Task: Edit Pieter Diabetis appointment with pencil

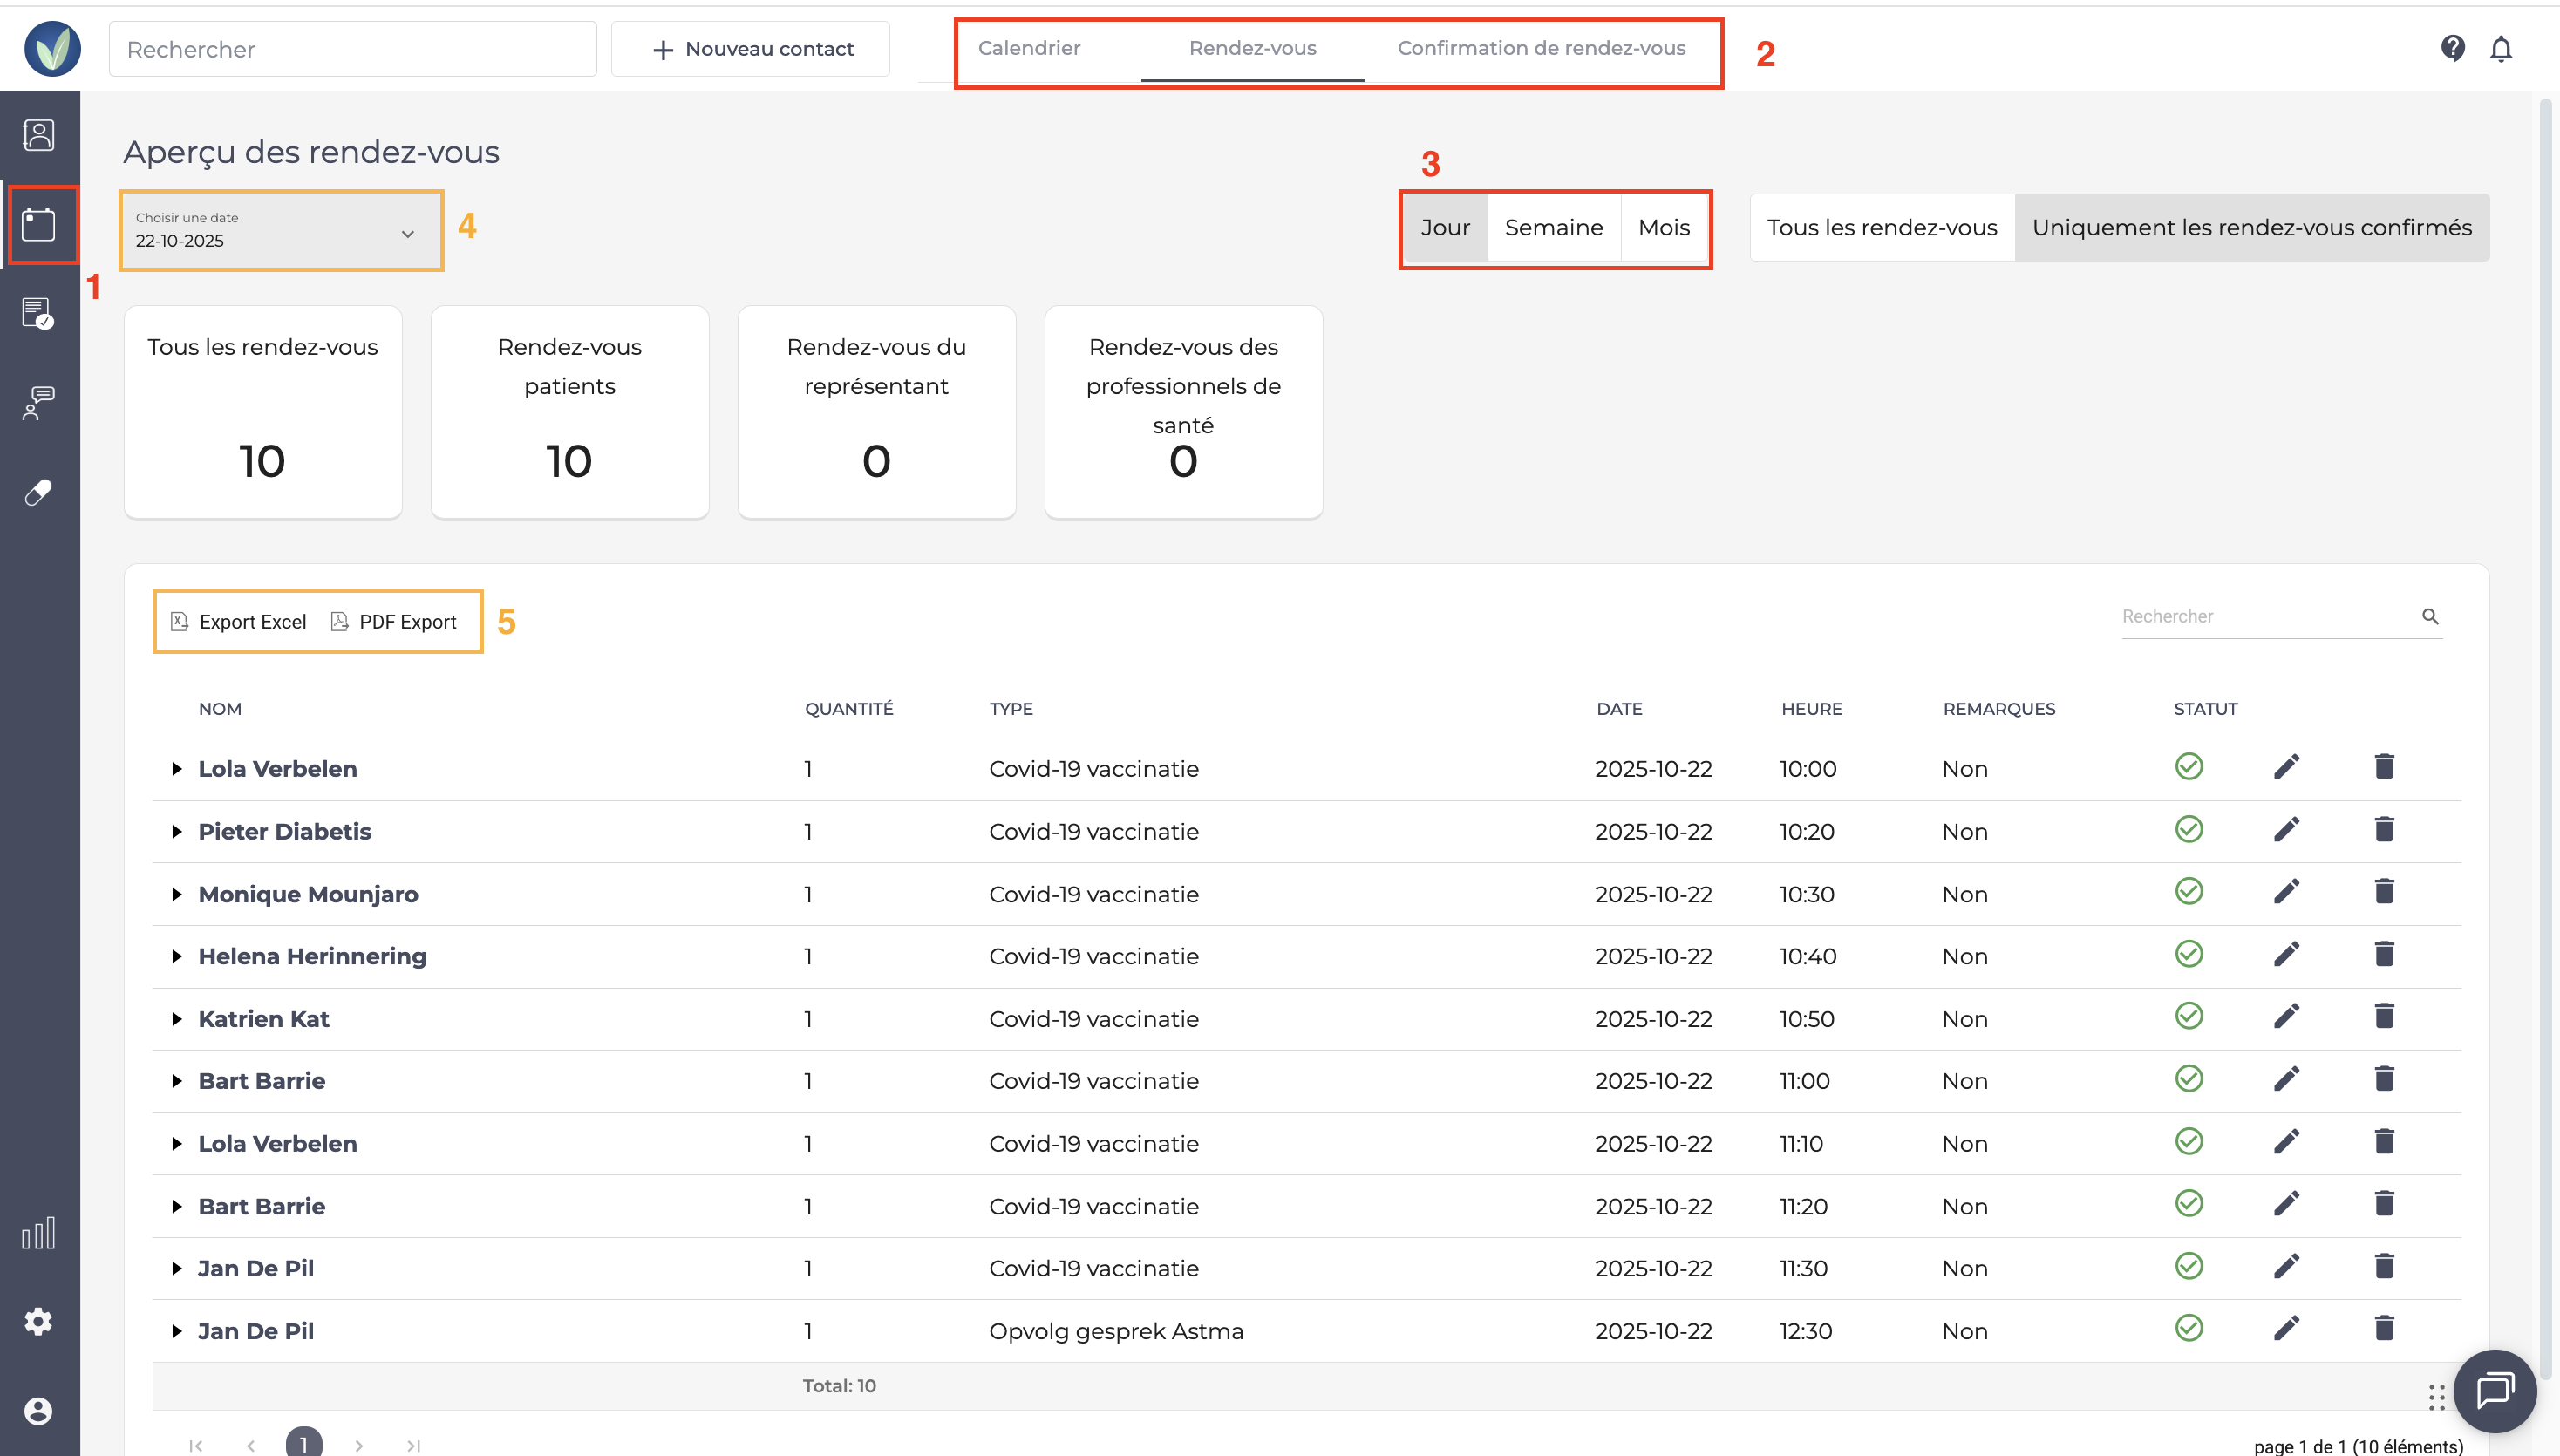Action: click(x=2286, y=830)
